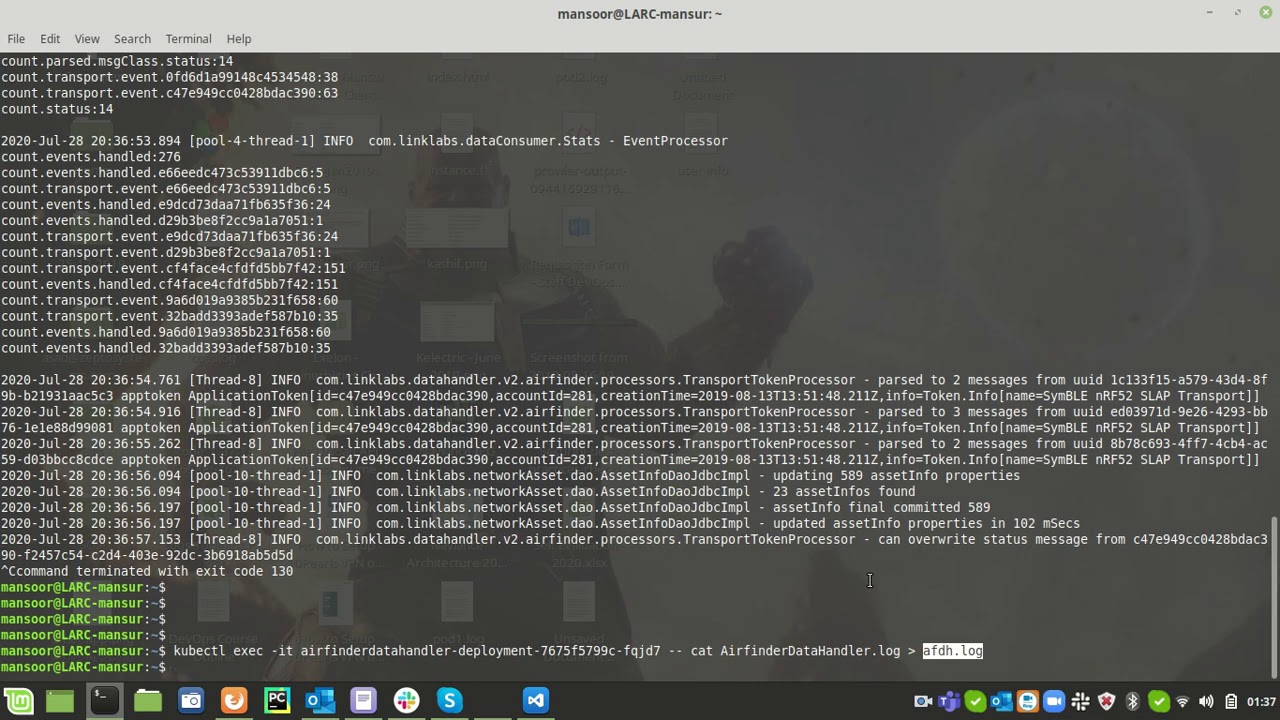The height and width of the screenshot is (720, 1280).
Task: Open Skype from the taskbar
Action: pos(449,701)
